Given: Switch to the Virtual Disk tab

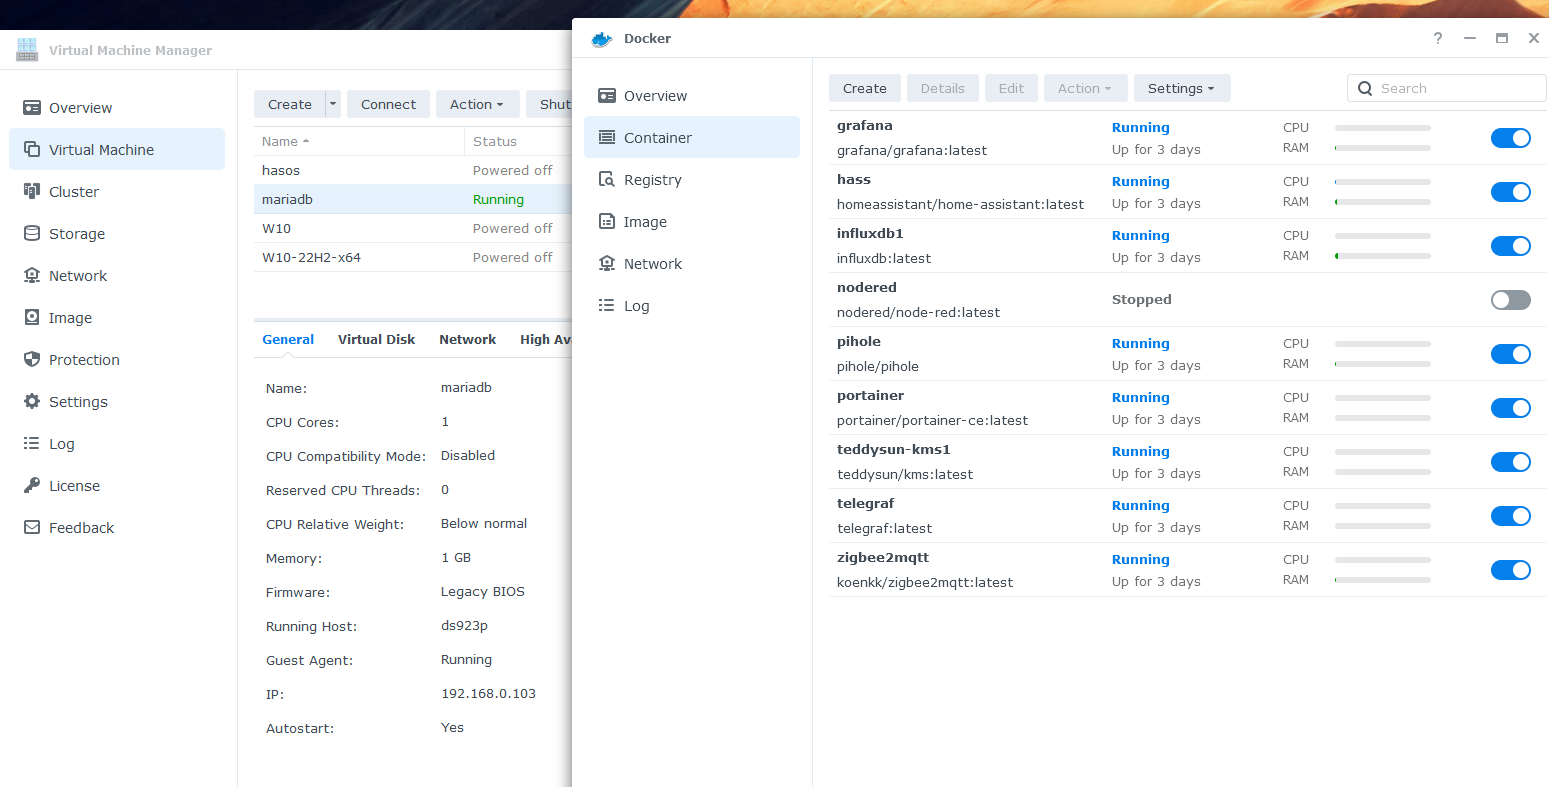Looking at the screenshot, I should point(376,339).
